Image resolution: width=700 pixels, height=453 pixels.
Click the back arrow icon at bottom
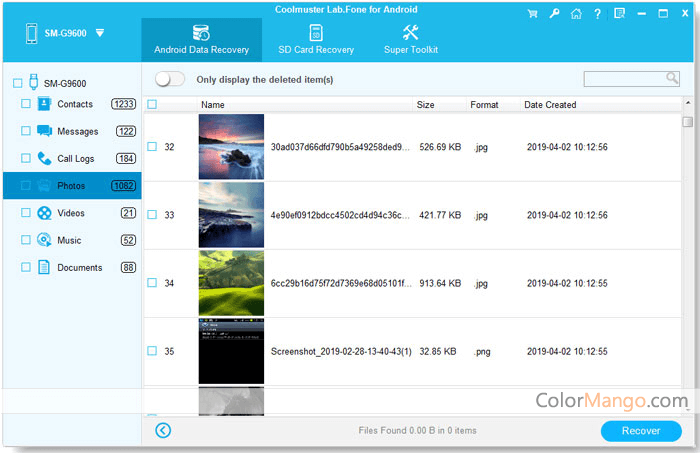[164, 431]
